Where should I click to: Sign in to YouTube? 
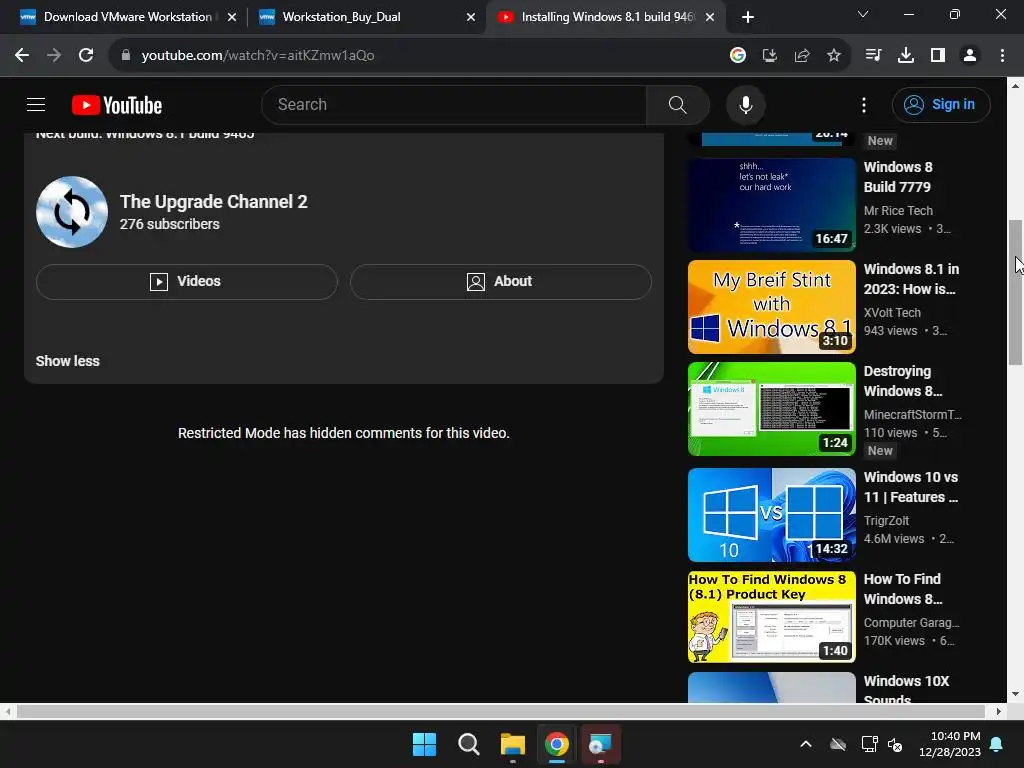pos(940,104)
